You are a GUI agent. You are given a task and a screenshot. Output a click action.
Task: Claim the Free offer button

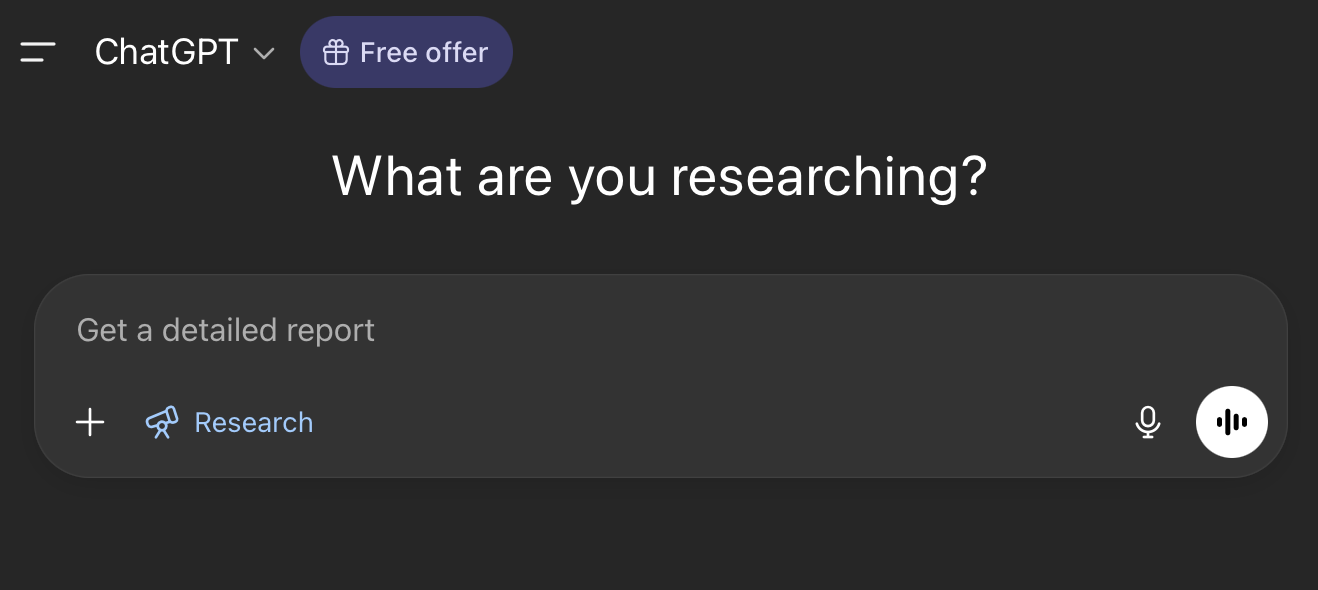point(406,52)
